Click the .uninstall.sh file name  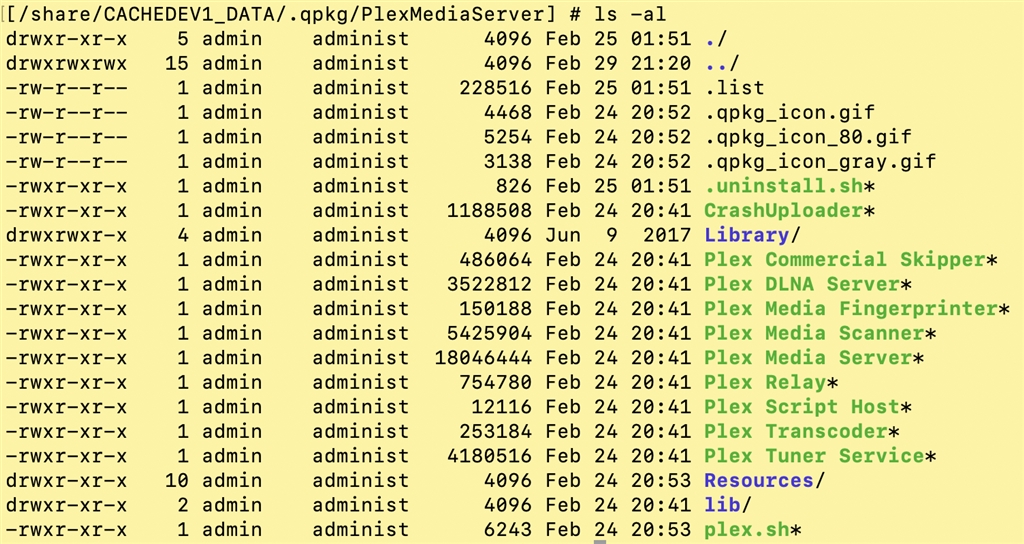coord(784,186)
